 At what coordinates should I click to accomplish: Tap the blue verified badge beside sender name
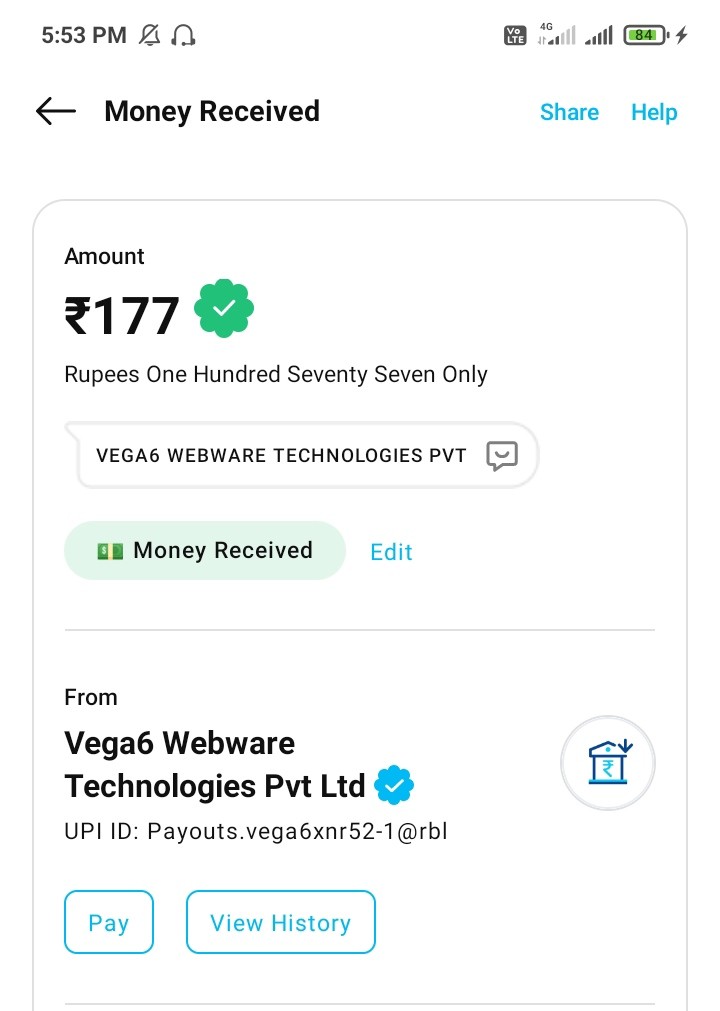click(x=394, y=786)
